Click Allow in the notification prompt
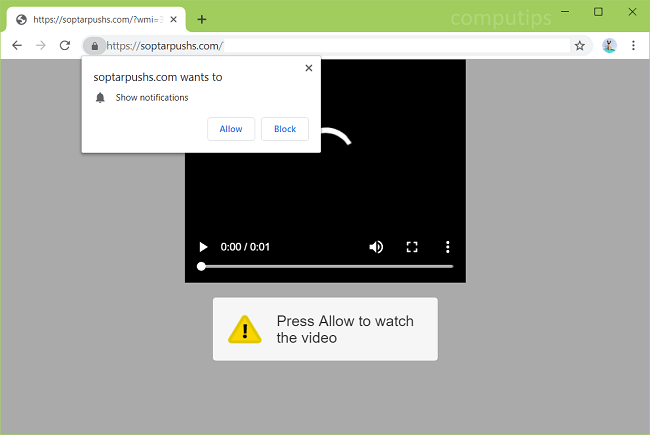 231,129
